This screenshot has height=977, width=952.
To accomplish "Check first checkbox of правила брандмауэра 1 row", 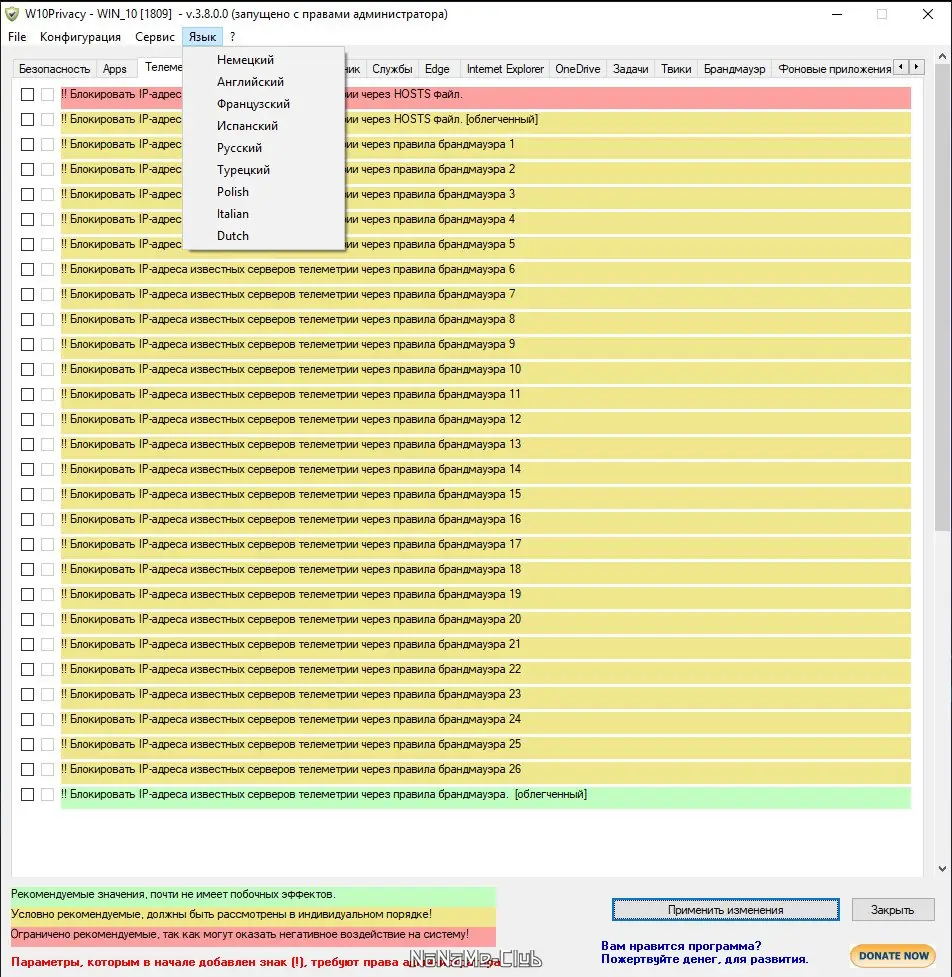I will [x=27, y=145].
